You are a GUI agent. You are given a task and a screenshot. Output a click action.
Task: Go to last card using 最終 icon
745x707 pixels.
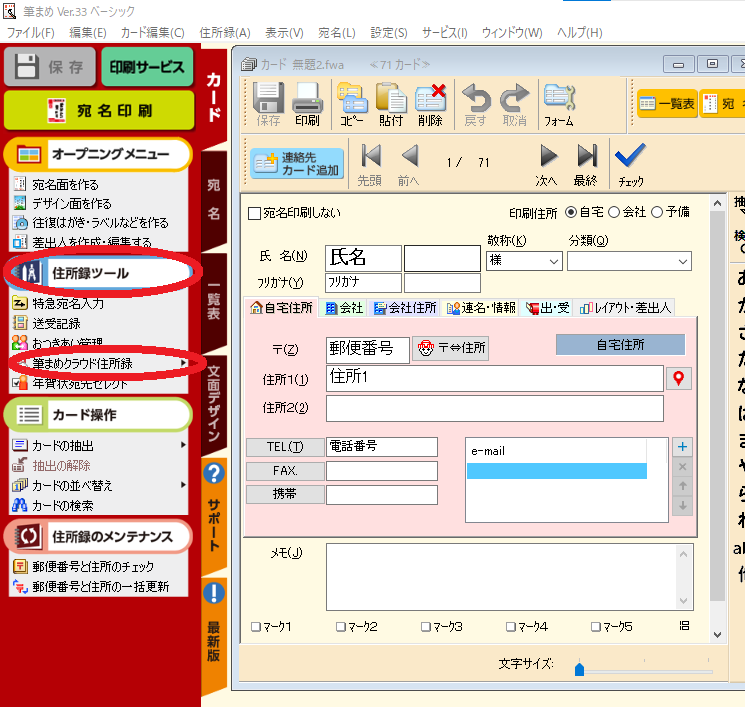point(586,157)
